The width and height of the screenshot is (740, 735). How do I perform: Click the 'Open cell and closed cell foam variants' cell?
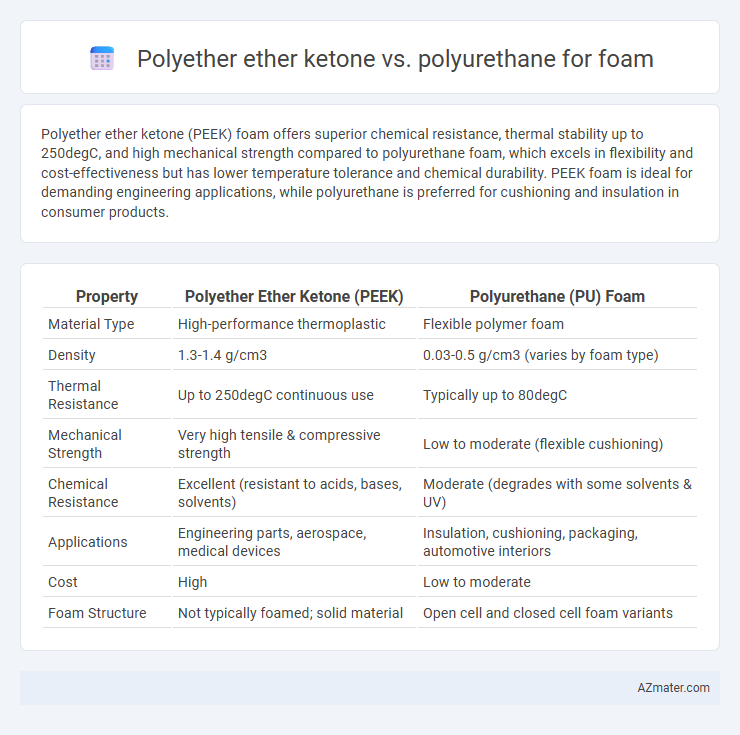pyautogui.click(x=548, y=613)
